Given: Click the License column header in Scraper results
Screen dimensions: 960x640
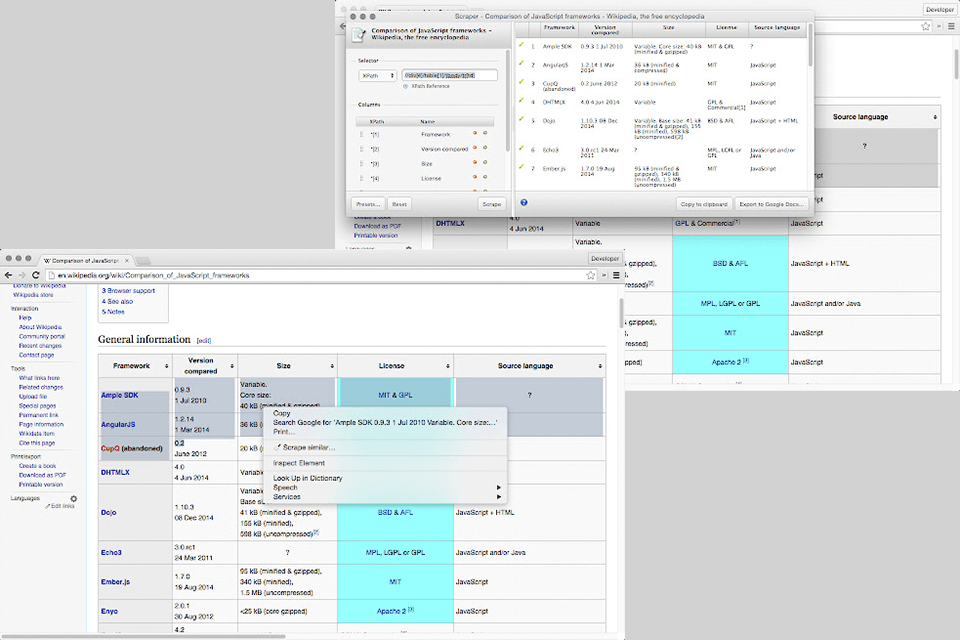Looking at the screenshot, I should click(x=726, y=28).
